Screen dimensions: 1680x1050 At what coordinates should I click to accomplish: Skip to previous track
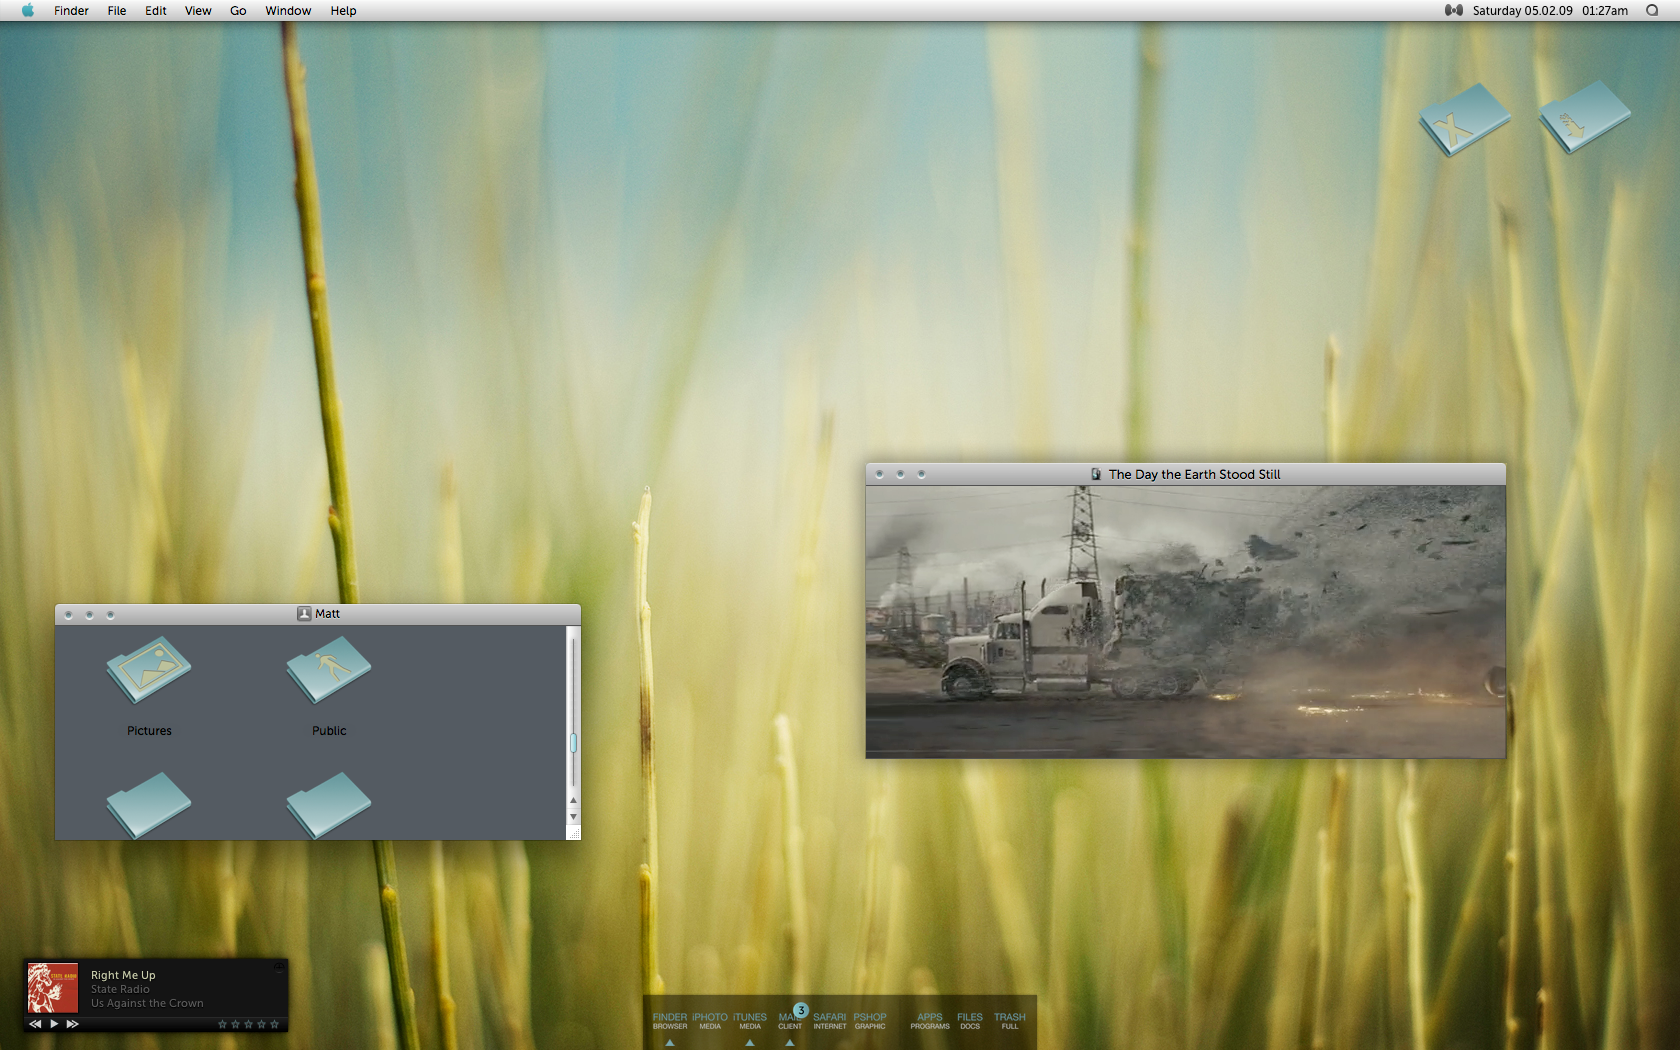click(35, 1024)
